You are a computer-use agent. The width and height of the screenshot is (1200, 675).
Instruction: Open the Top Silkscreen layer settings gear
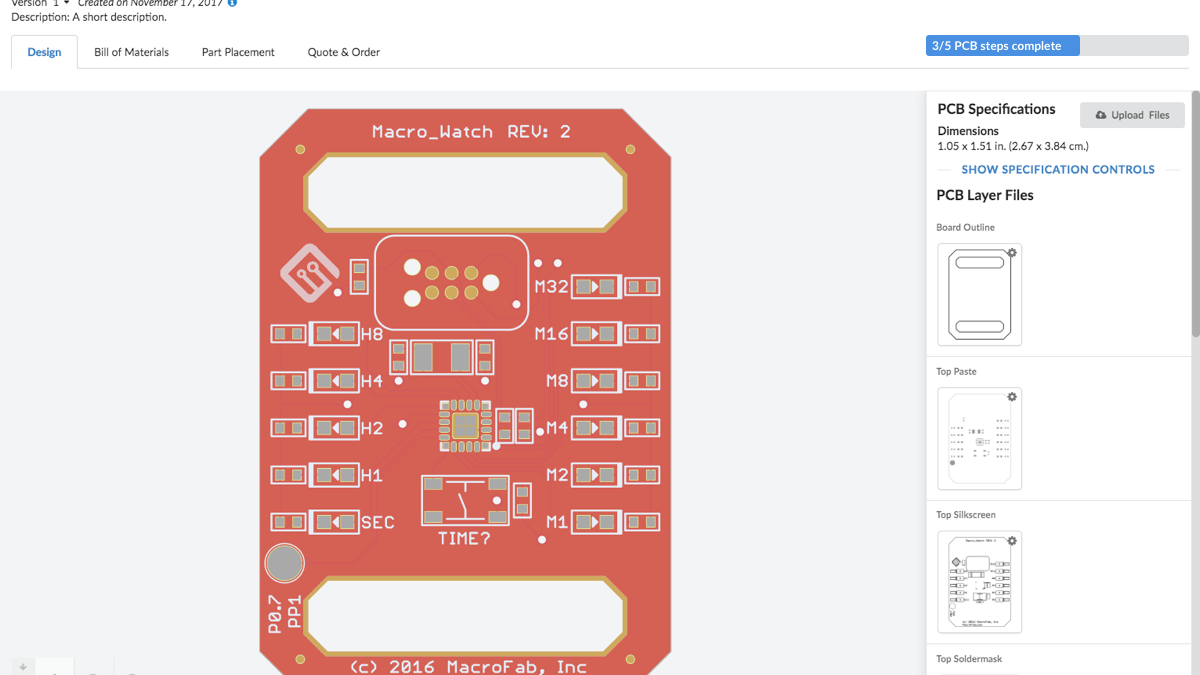(x=1011, y=540)
